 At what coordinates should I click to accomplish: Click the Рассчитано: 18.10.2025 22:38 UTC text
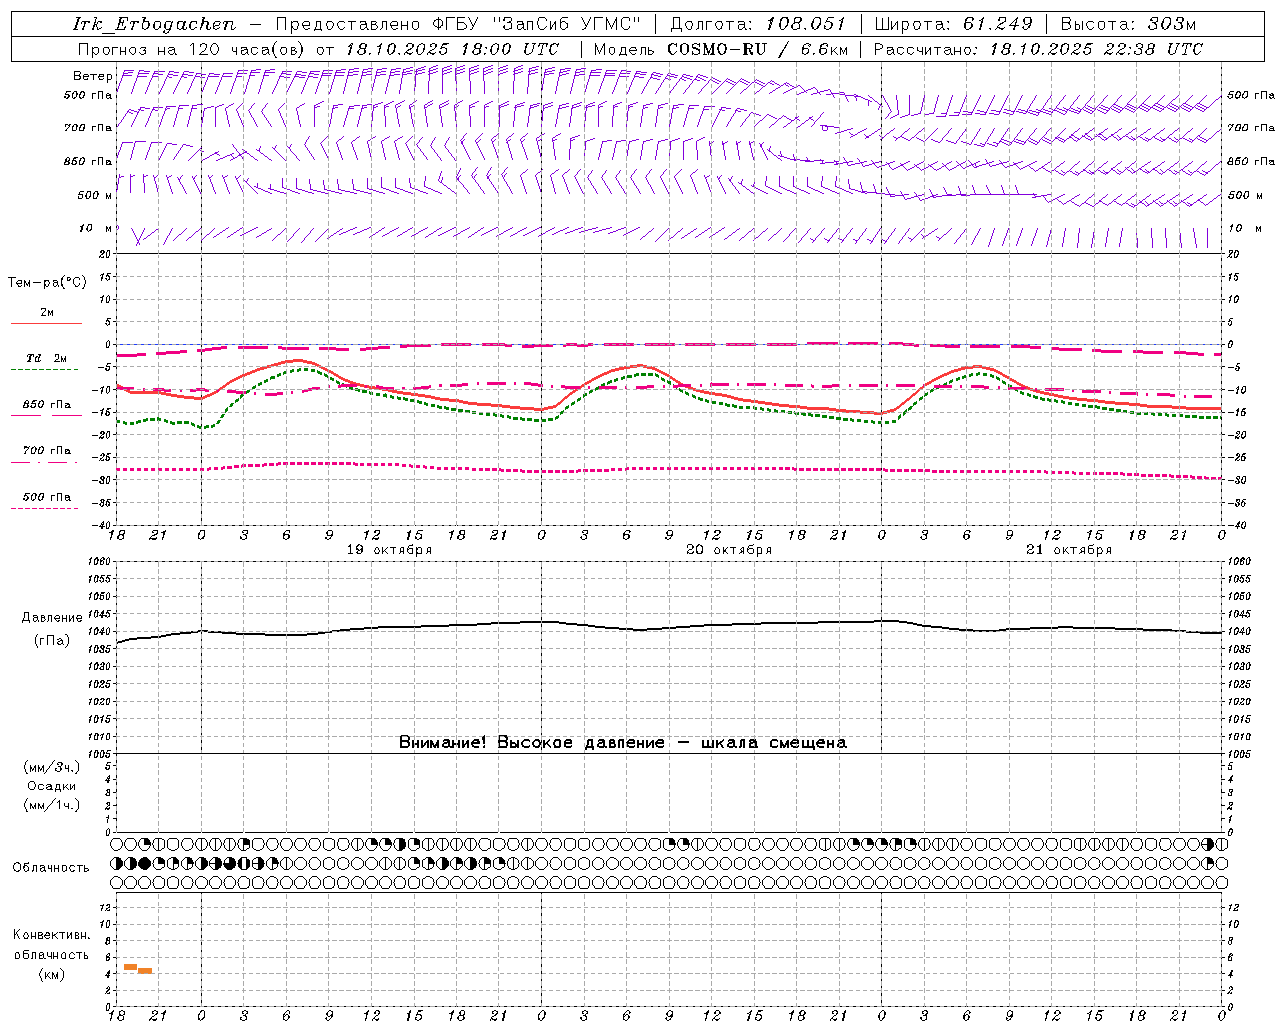coord(1038,49)
